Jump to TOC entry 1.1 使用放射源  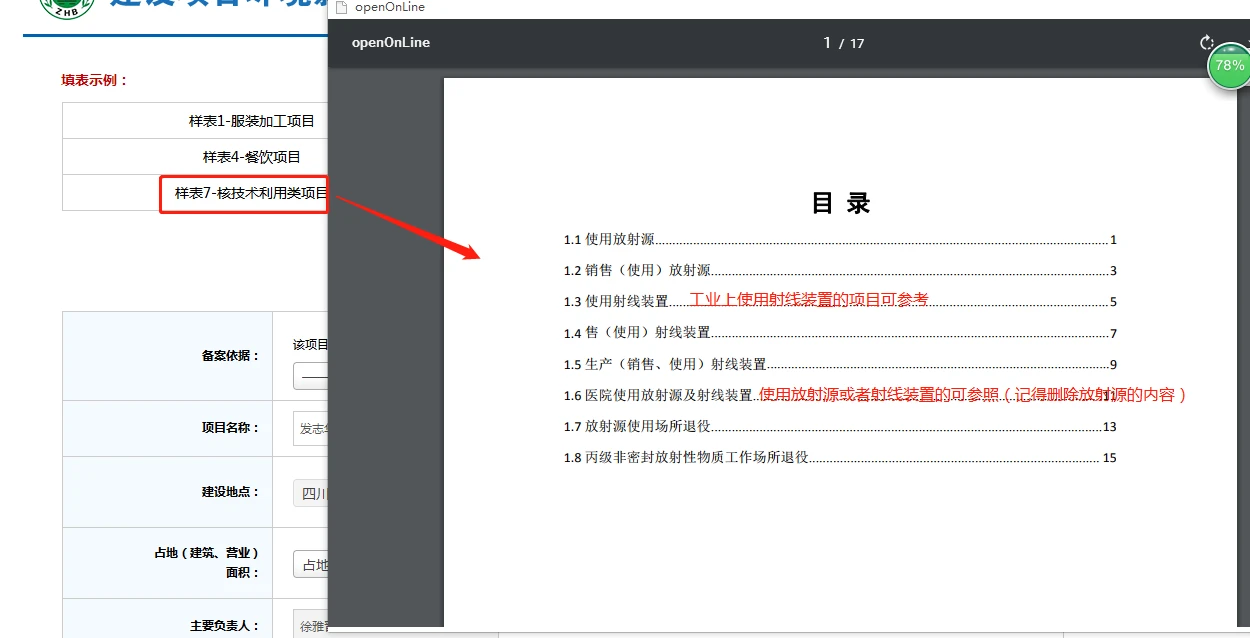(840, 240)
